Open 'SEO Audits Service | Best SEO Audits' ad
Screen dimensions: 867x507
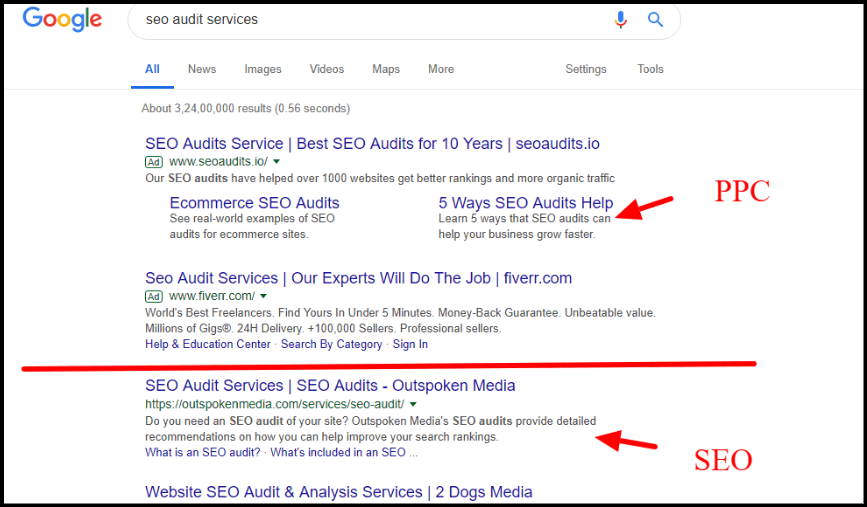[372, 144]
